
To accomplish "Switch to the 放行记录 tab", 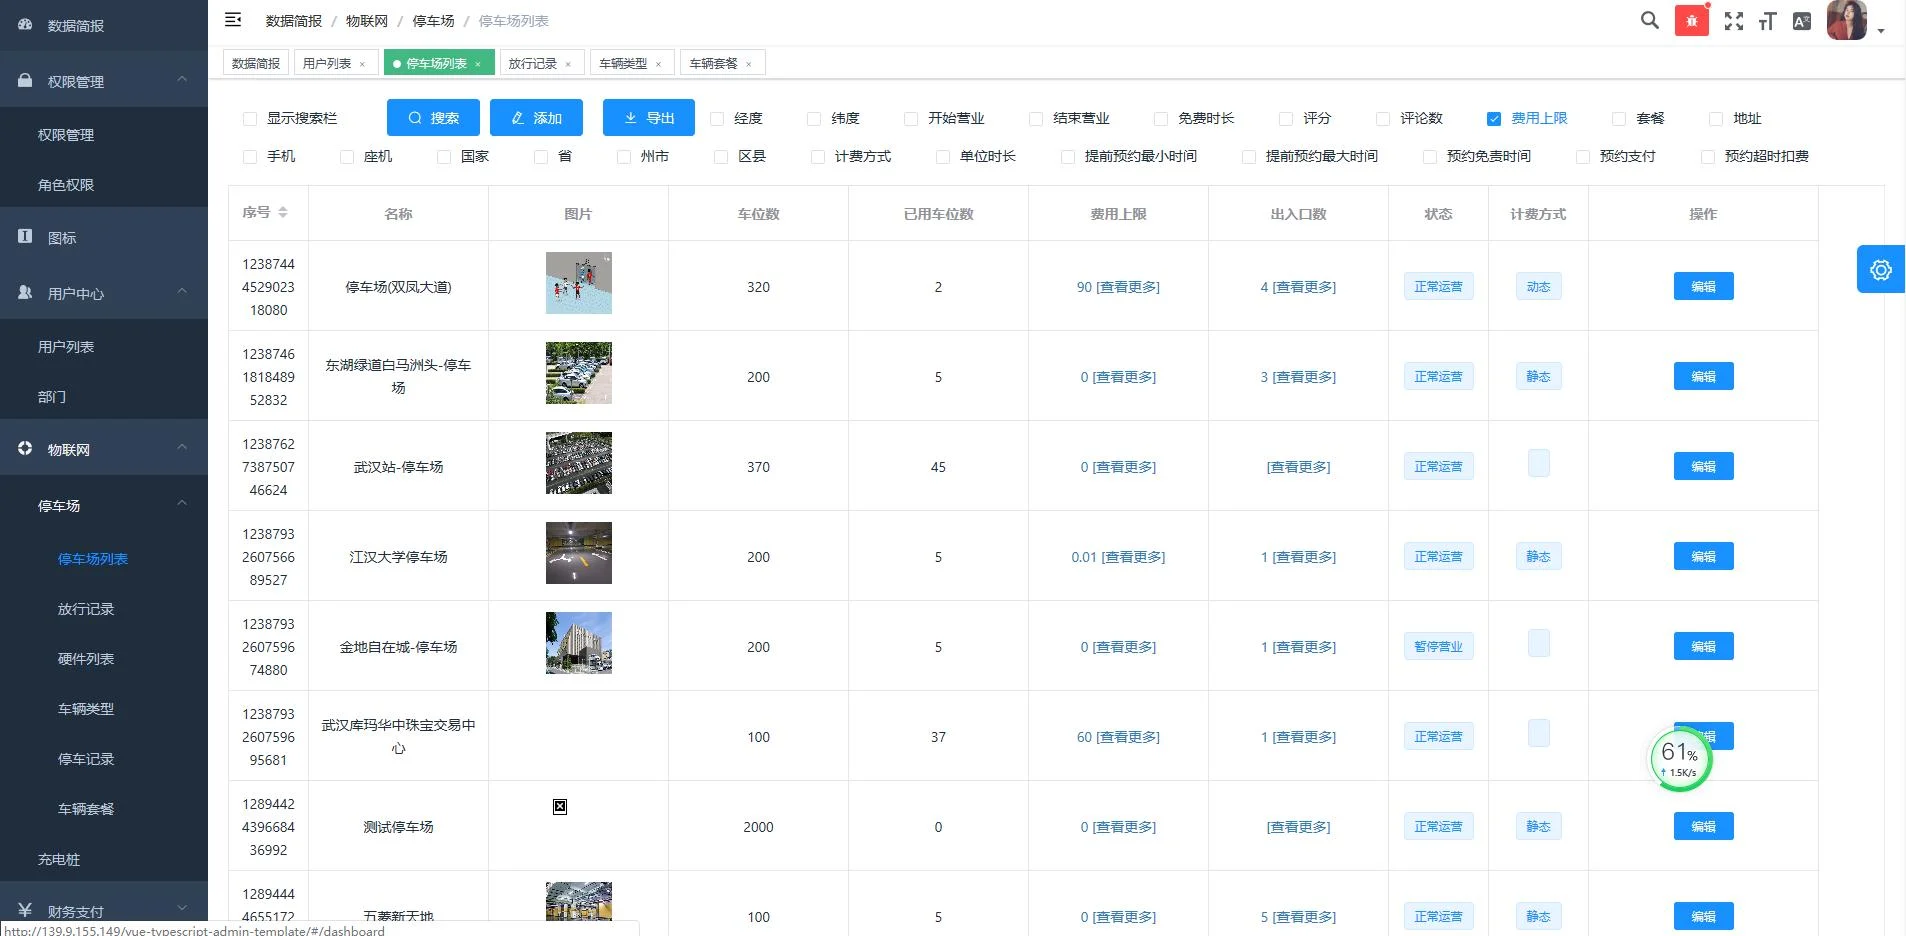I will (533, 62).
